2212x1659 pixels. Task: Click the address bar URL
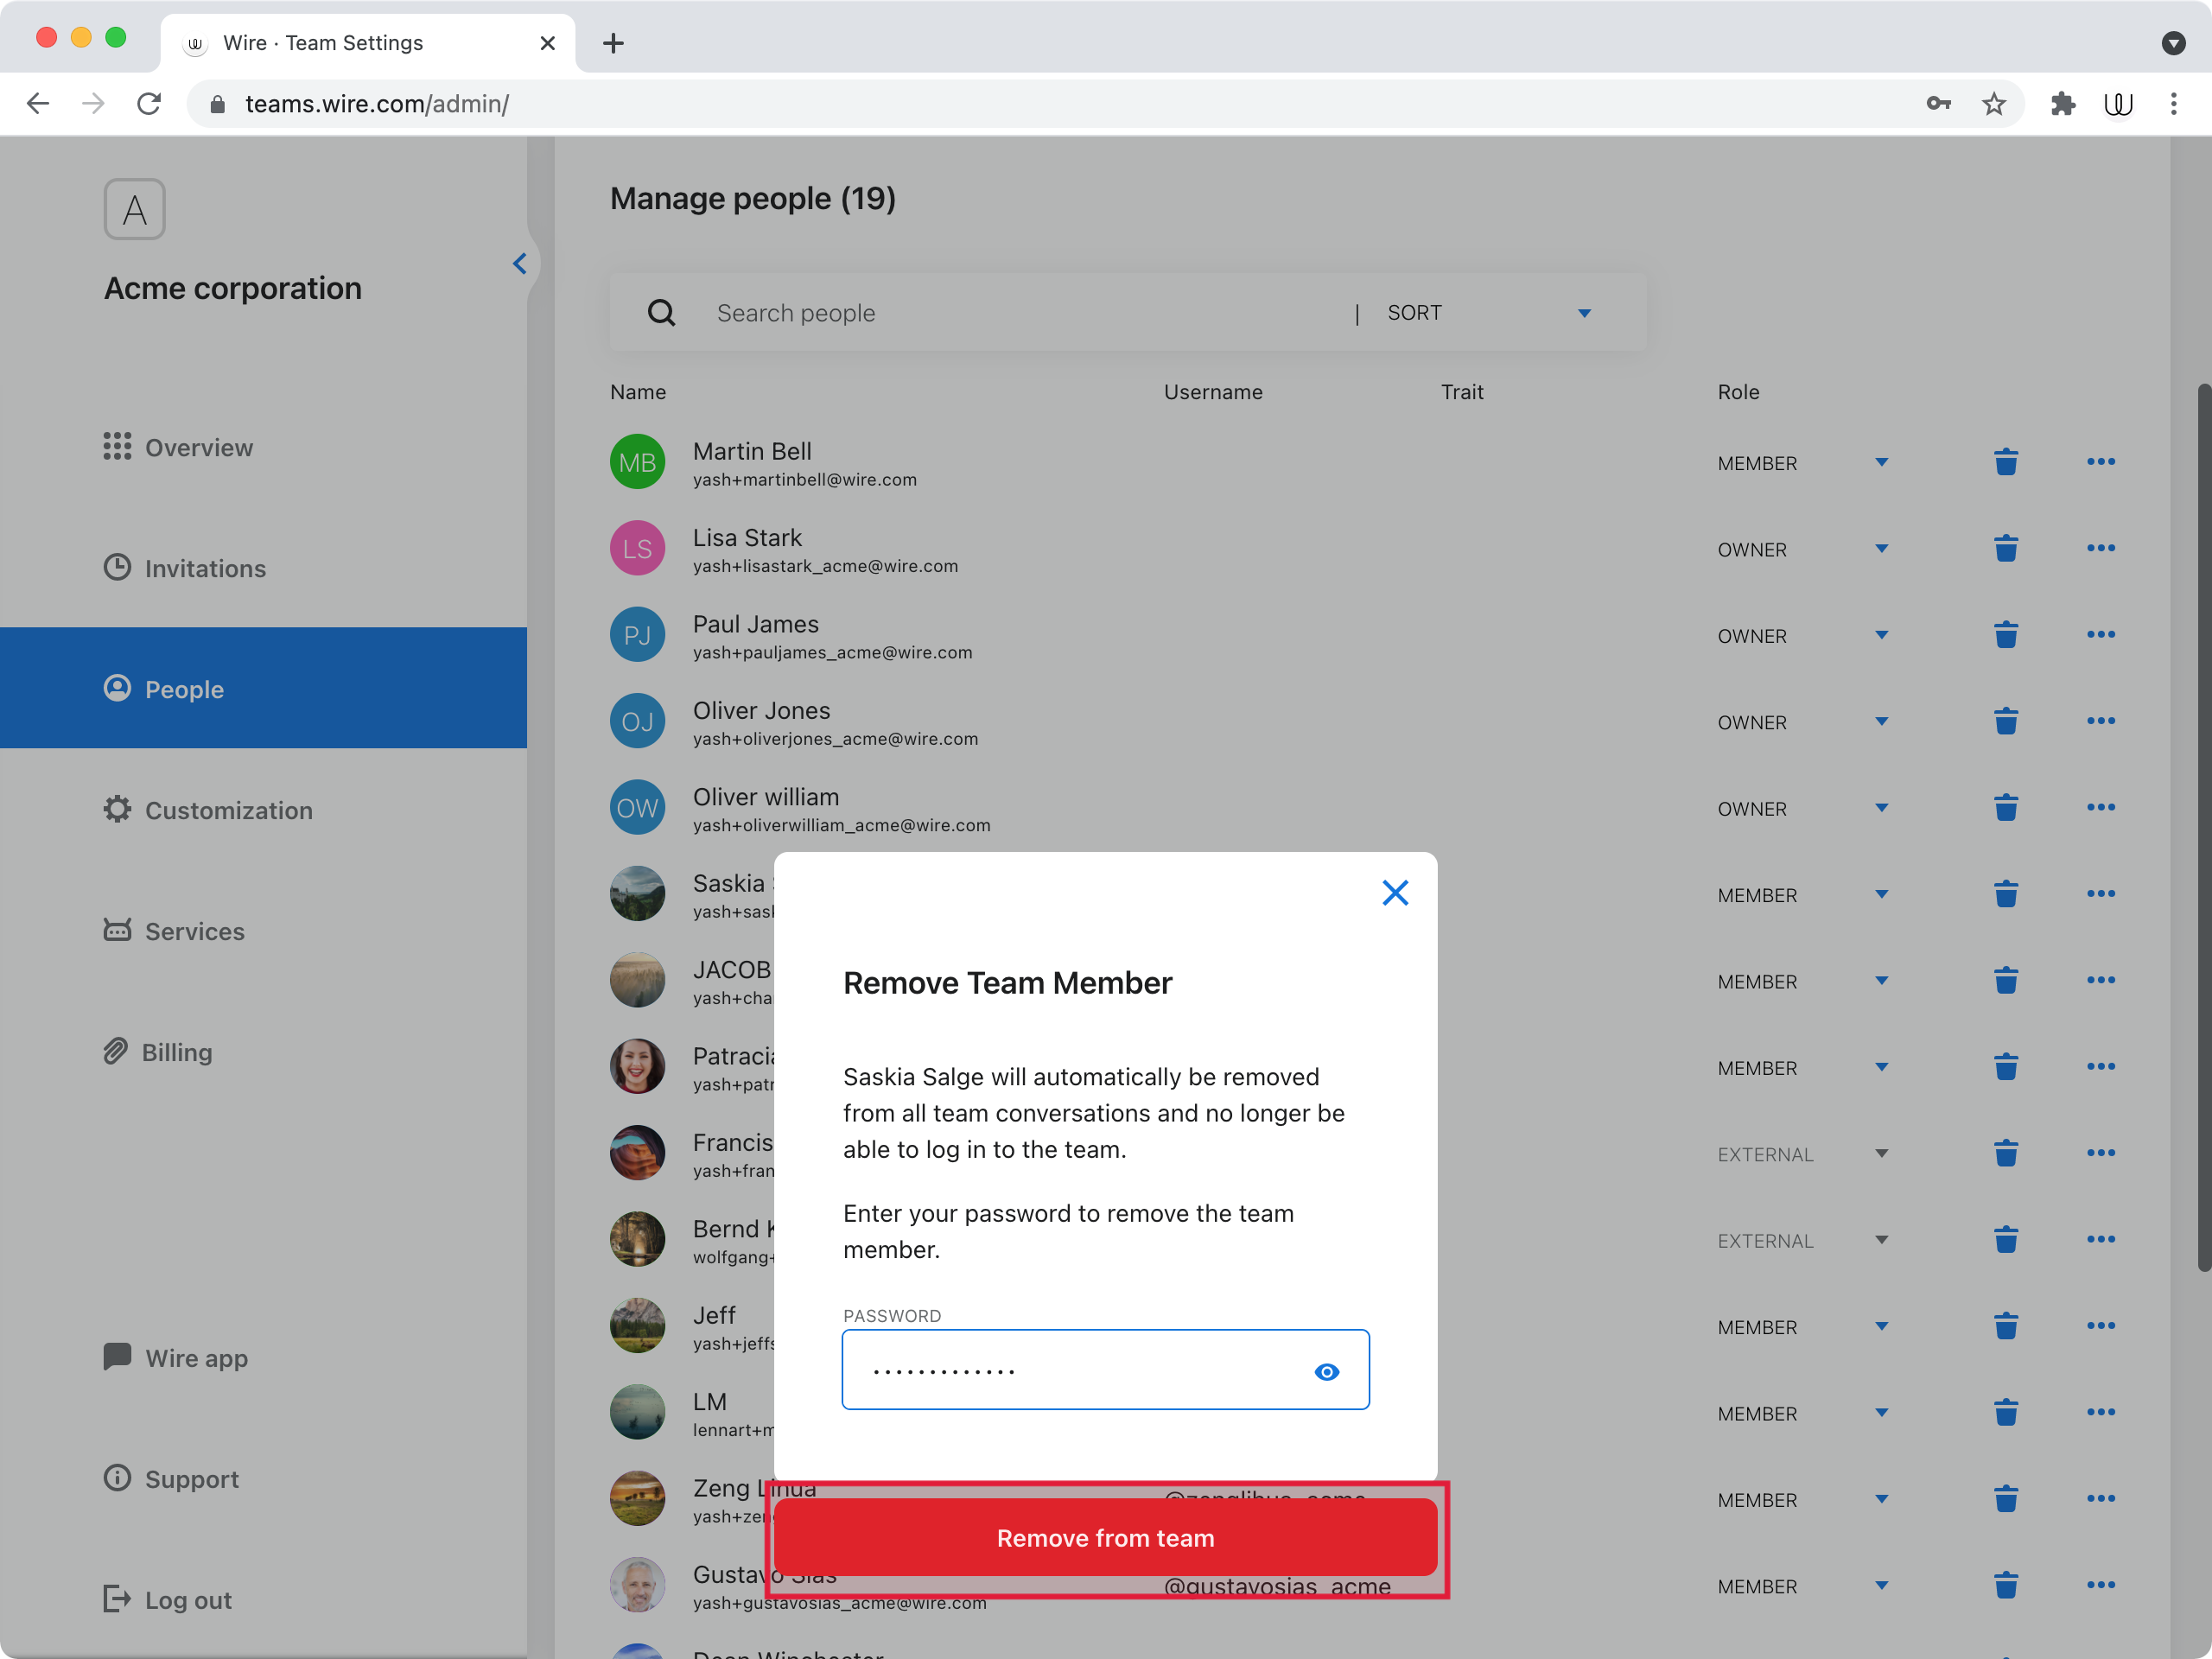pyautogui.click(x=377, y=104)
